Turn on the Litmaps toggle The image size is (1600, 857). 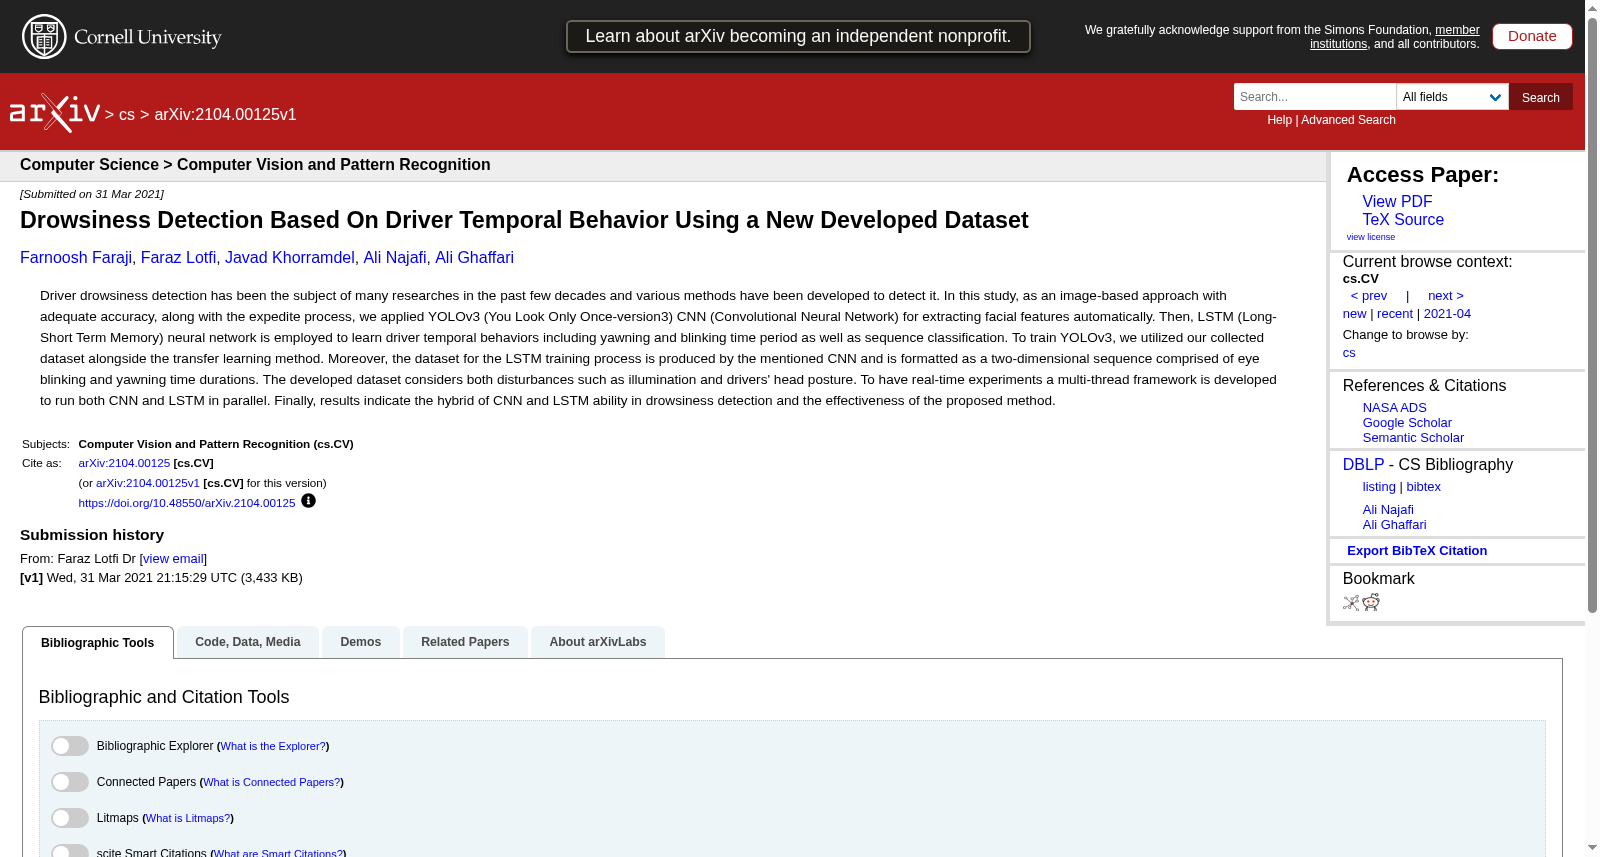(70, 818)
